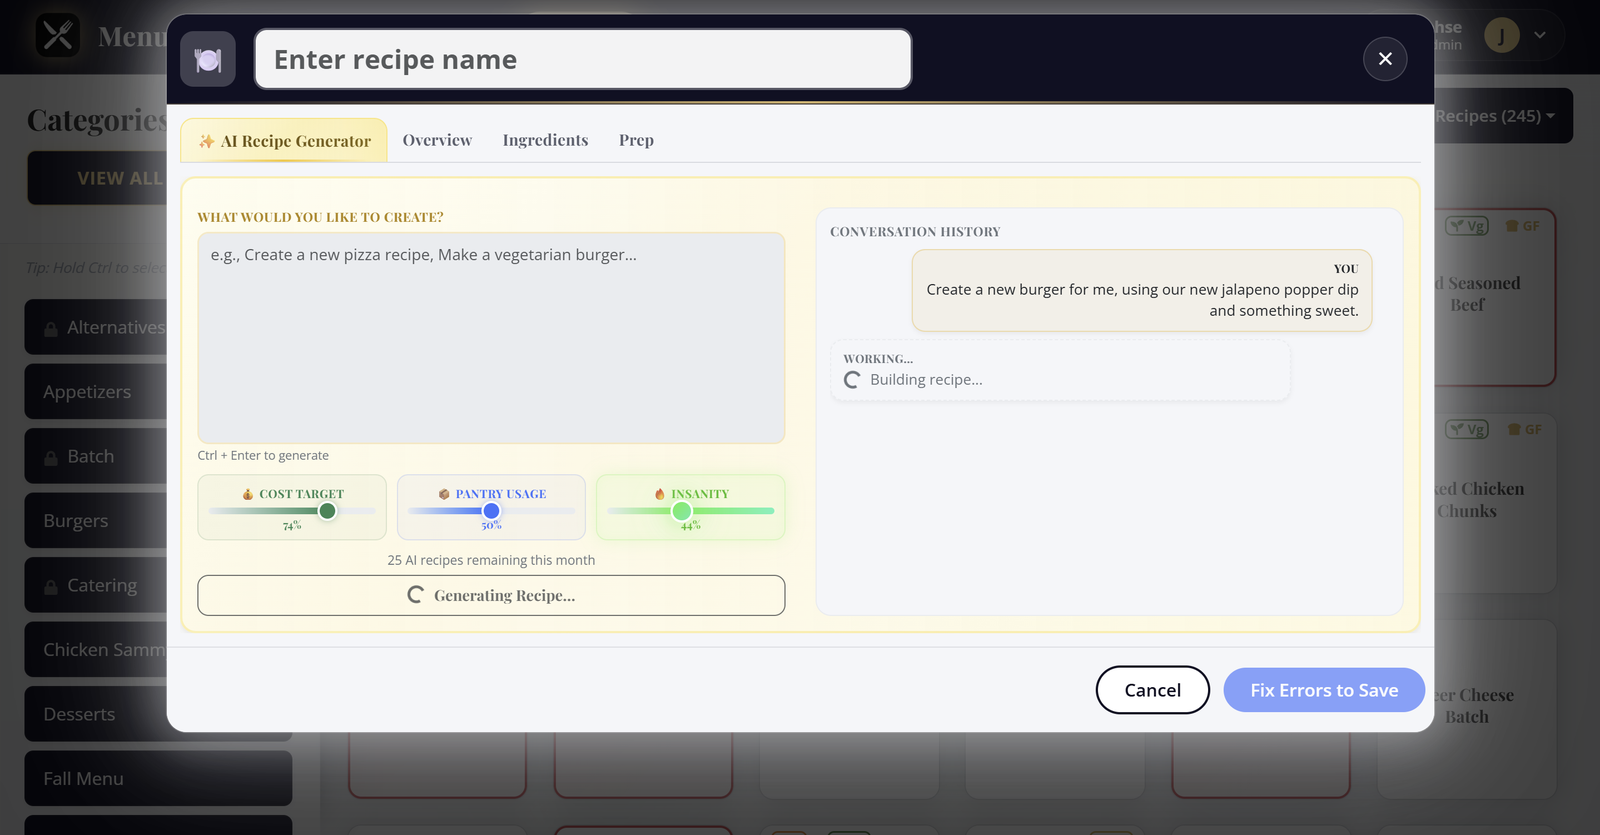Image resolution: width=1600 pixels, height=835 pixels.
Task: Select the Desserts category
Action: 96,714
